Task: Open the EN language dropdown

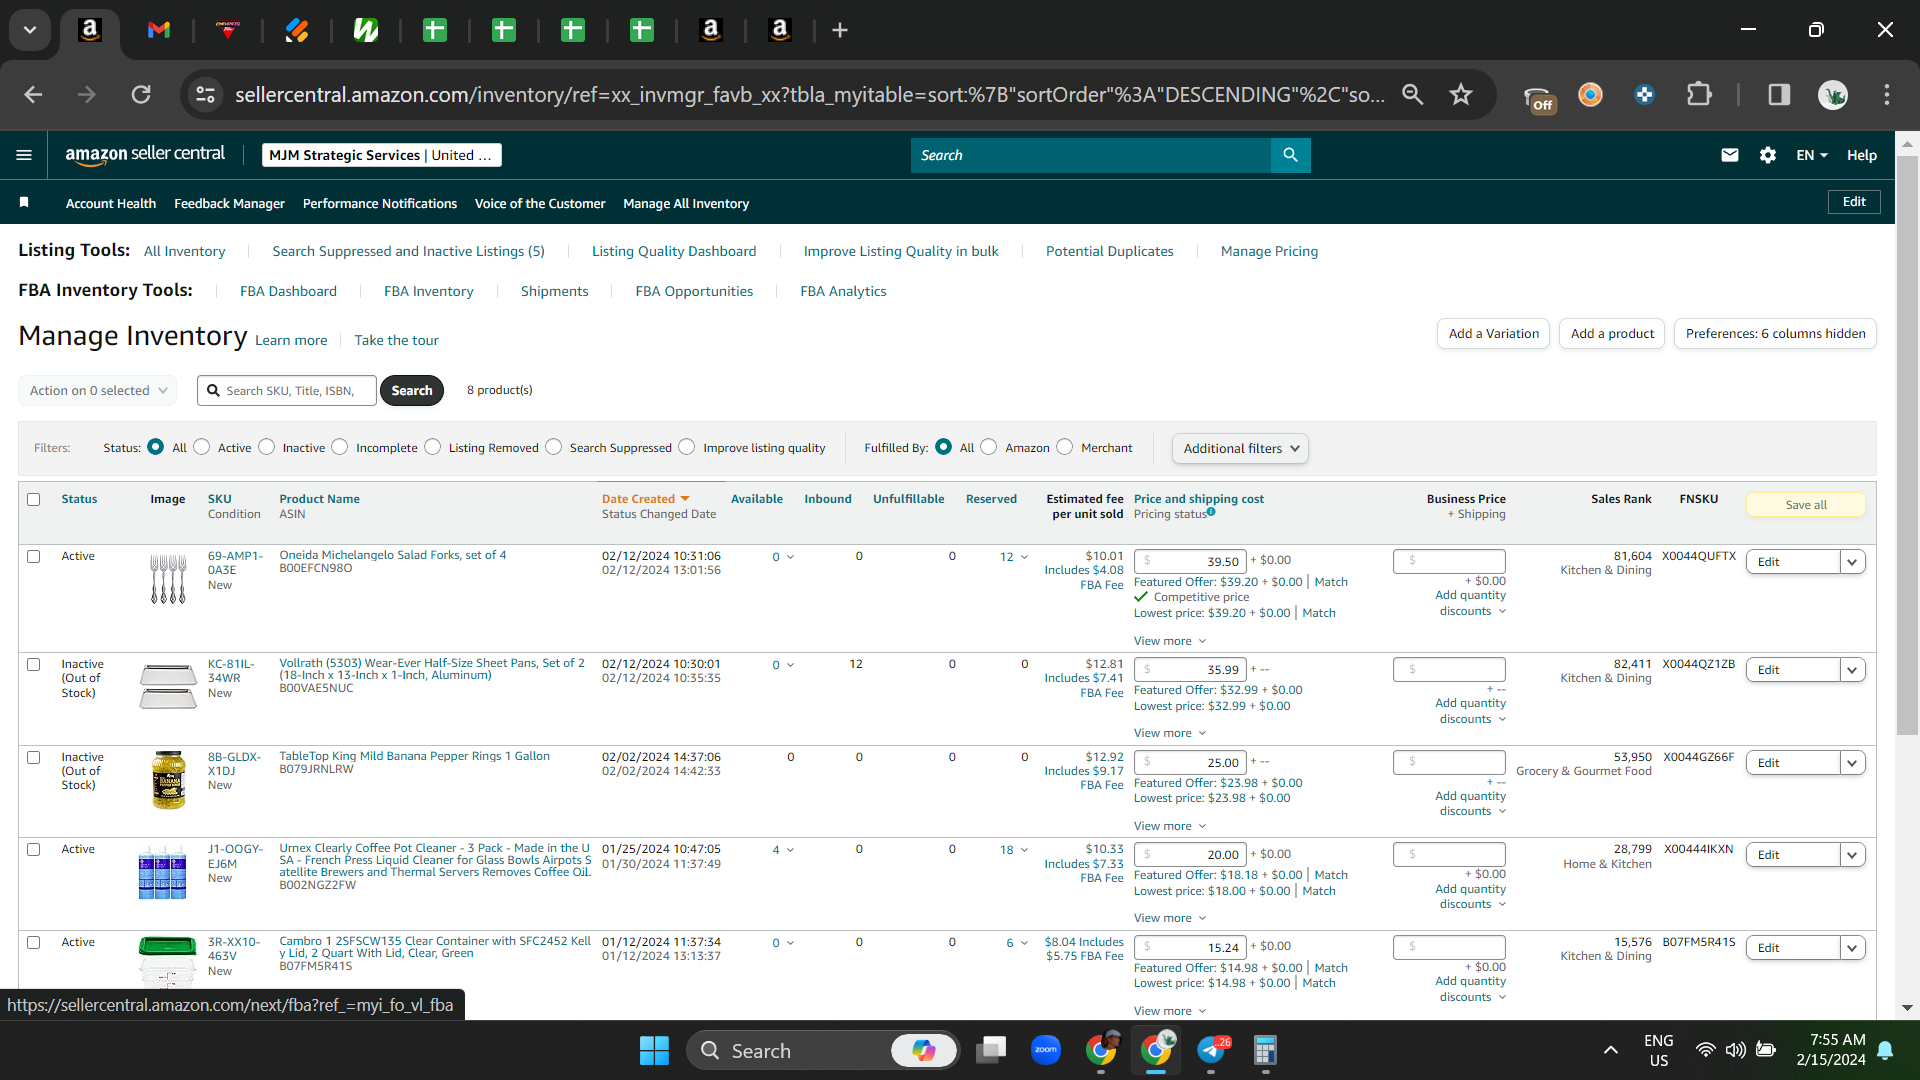Action: point(1811,155)
